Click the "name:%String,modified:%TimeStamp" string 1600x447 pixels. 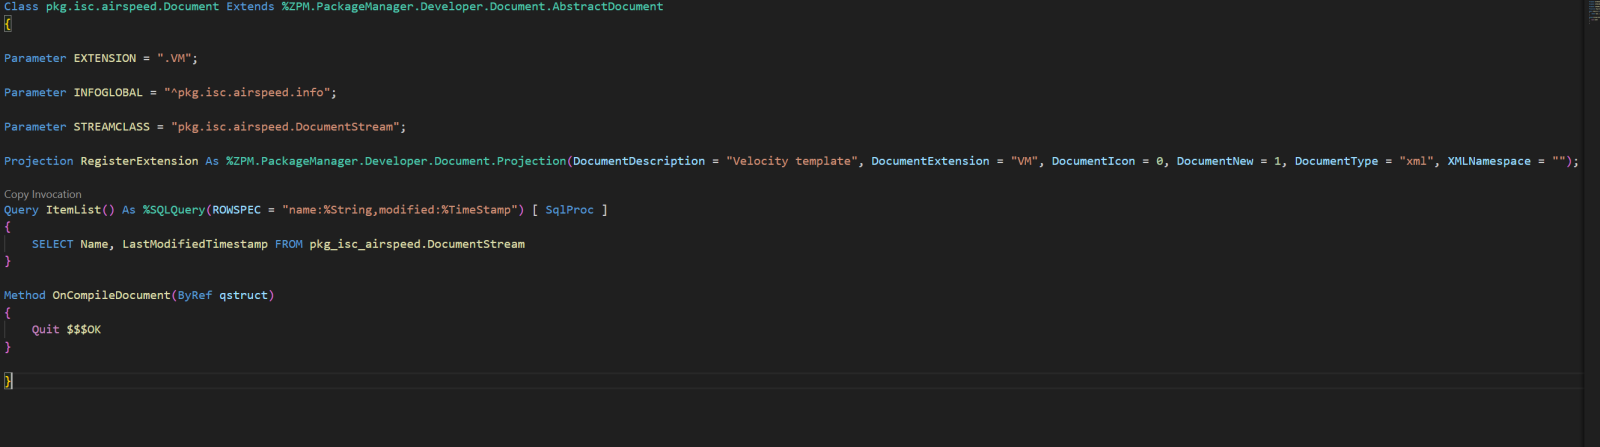(400, 210)
